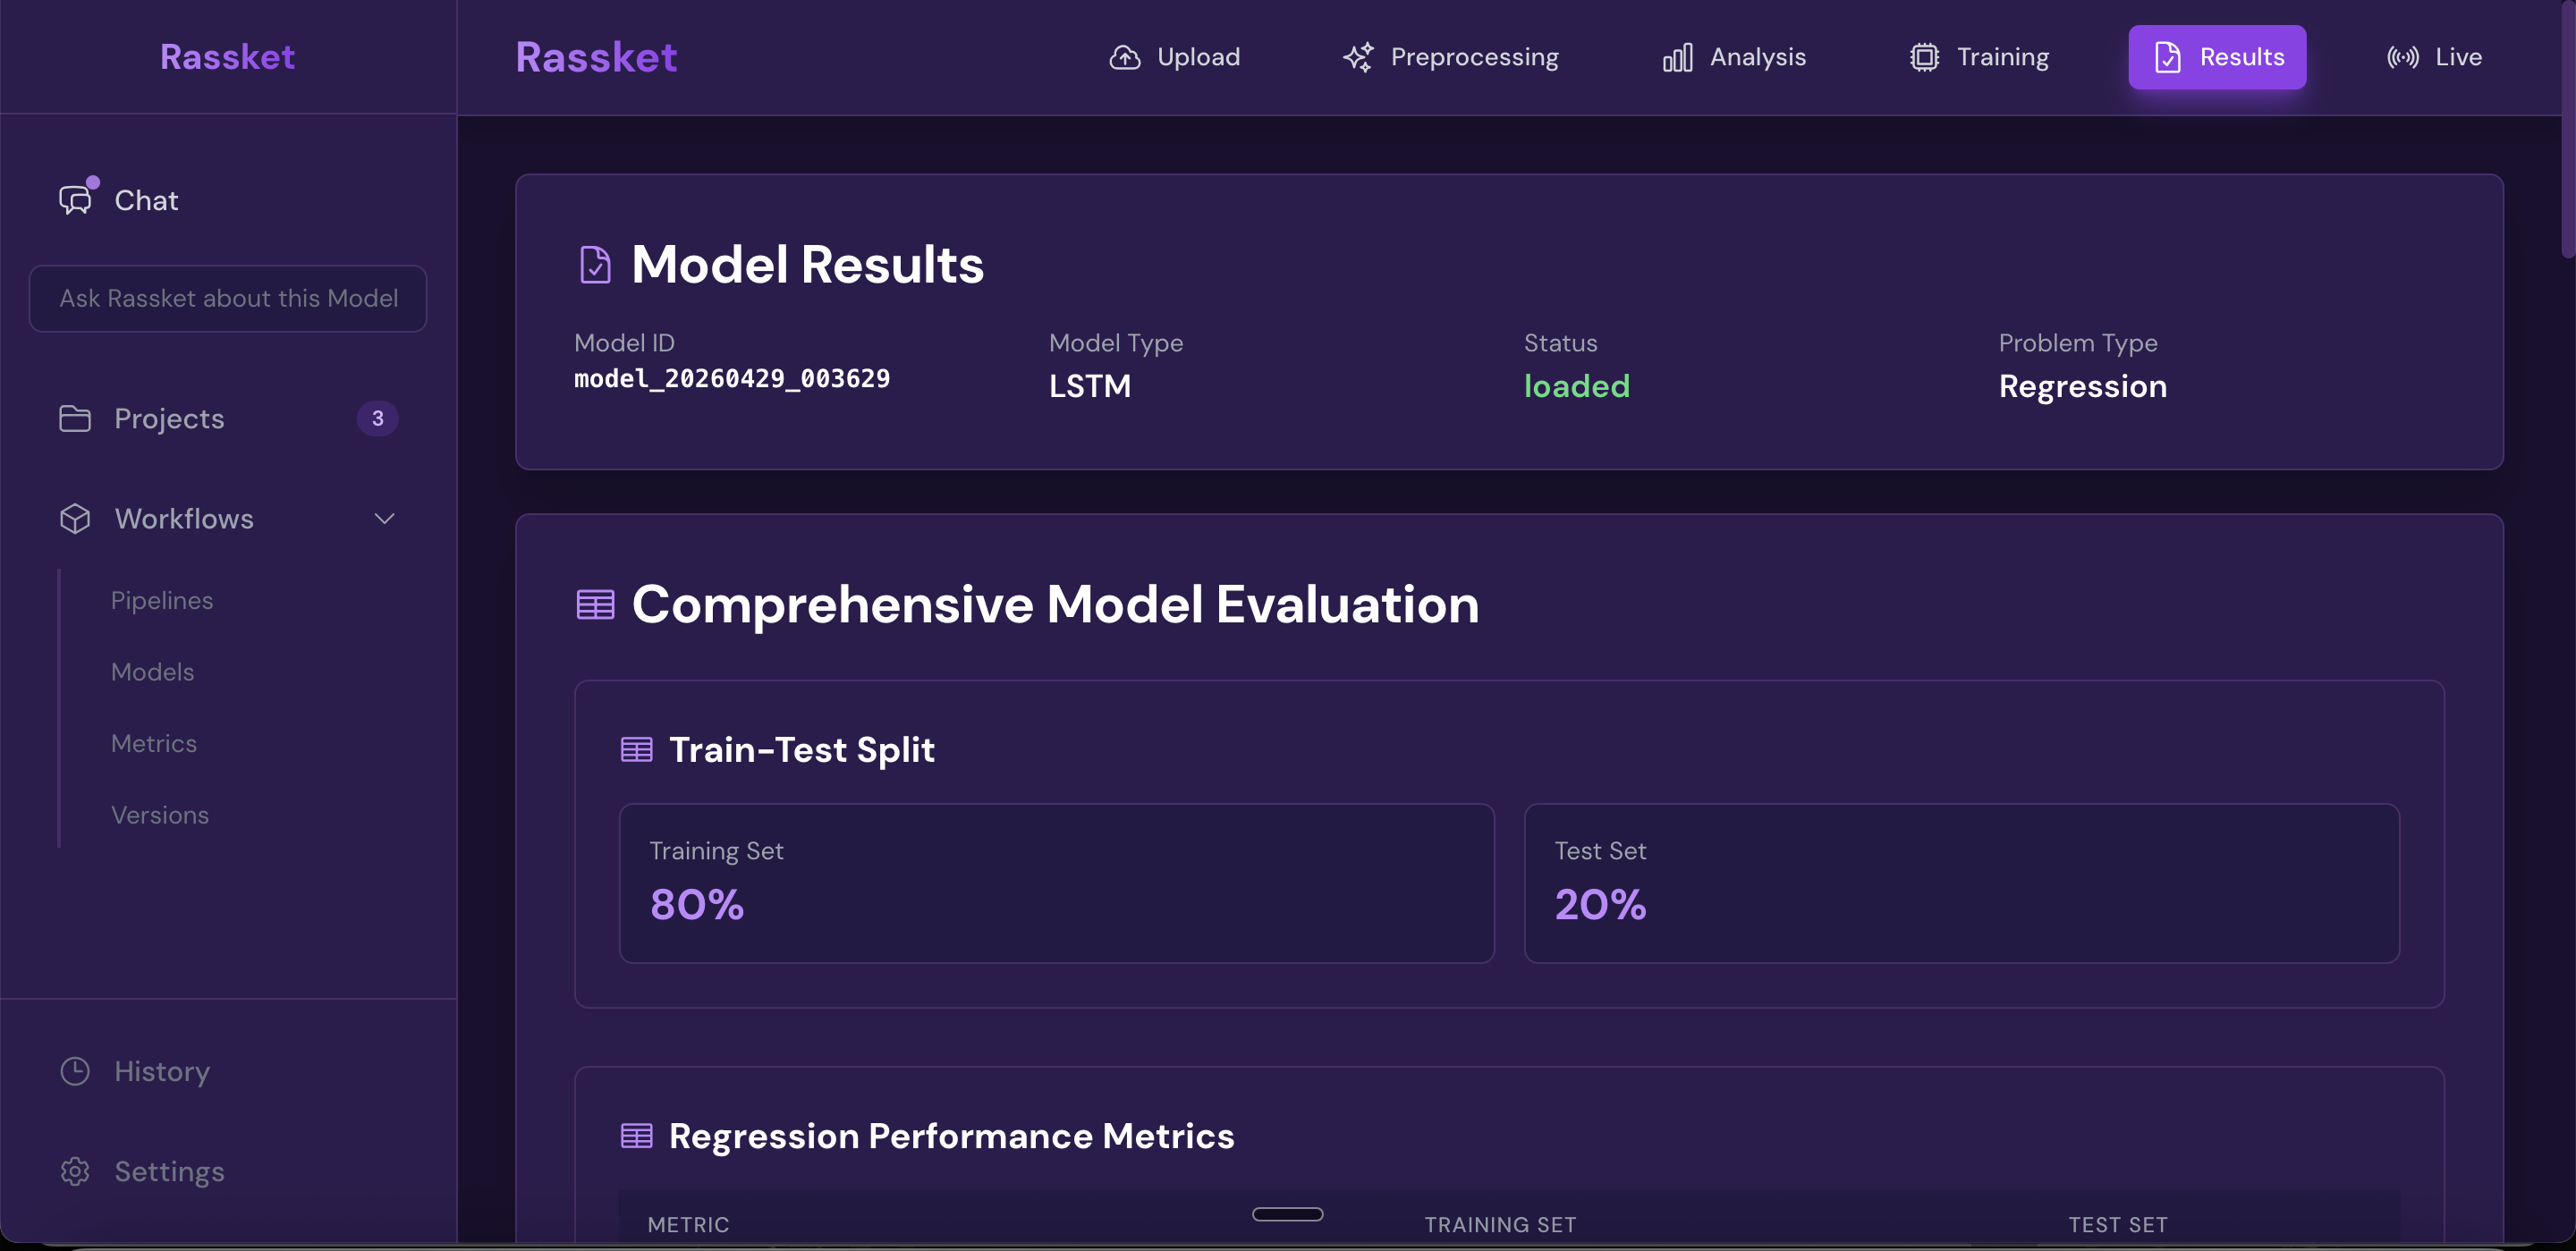Open the Models workflow item

pos(153,672)
